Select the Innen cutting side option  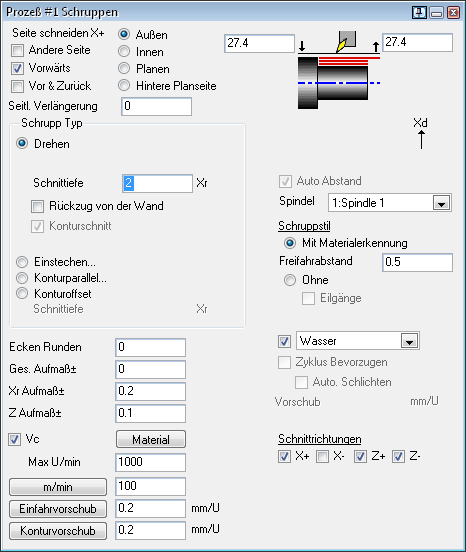point(124,51)
